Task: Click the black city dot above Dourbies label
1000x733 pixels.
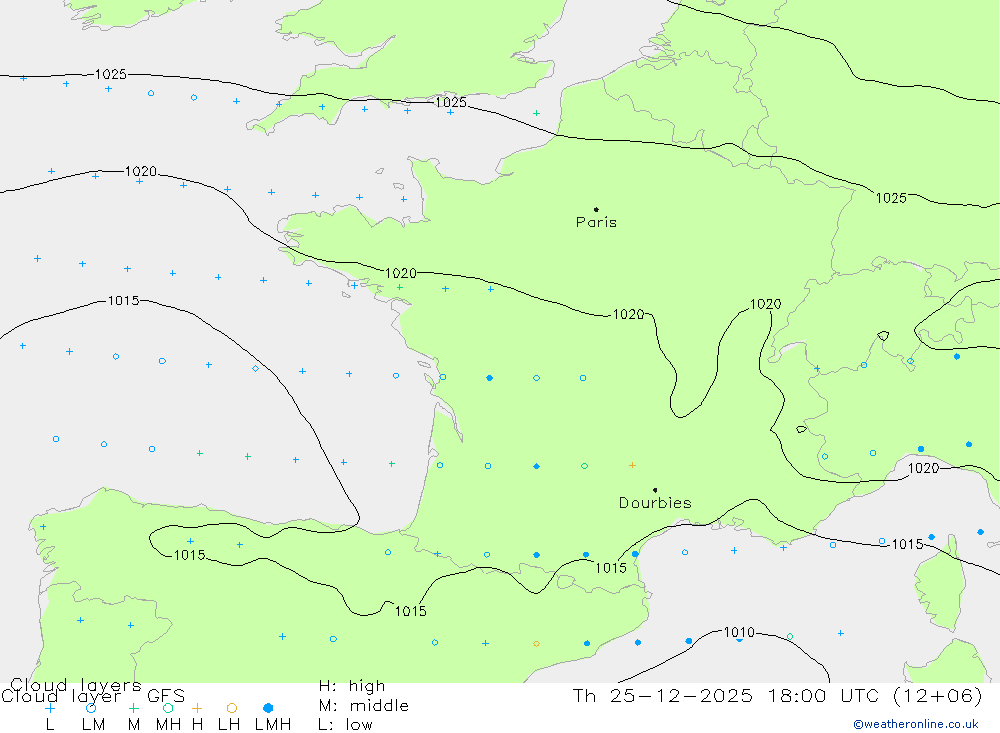Action: pos(655,490)
